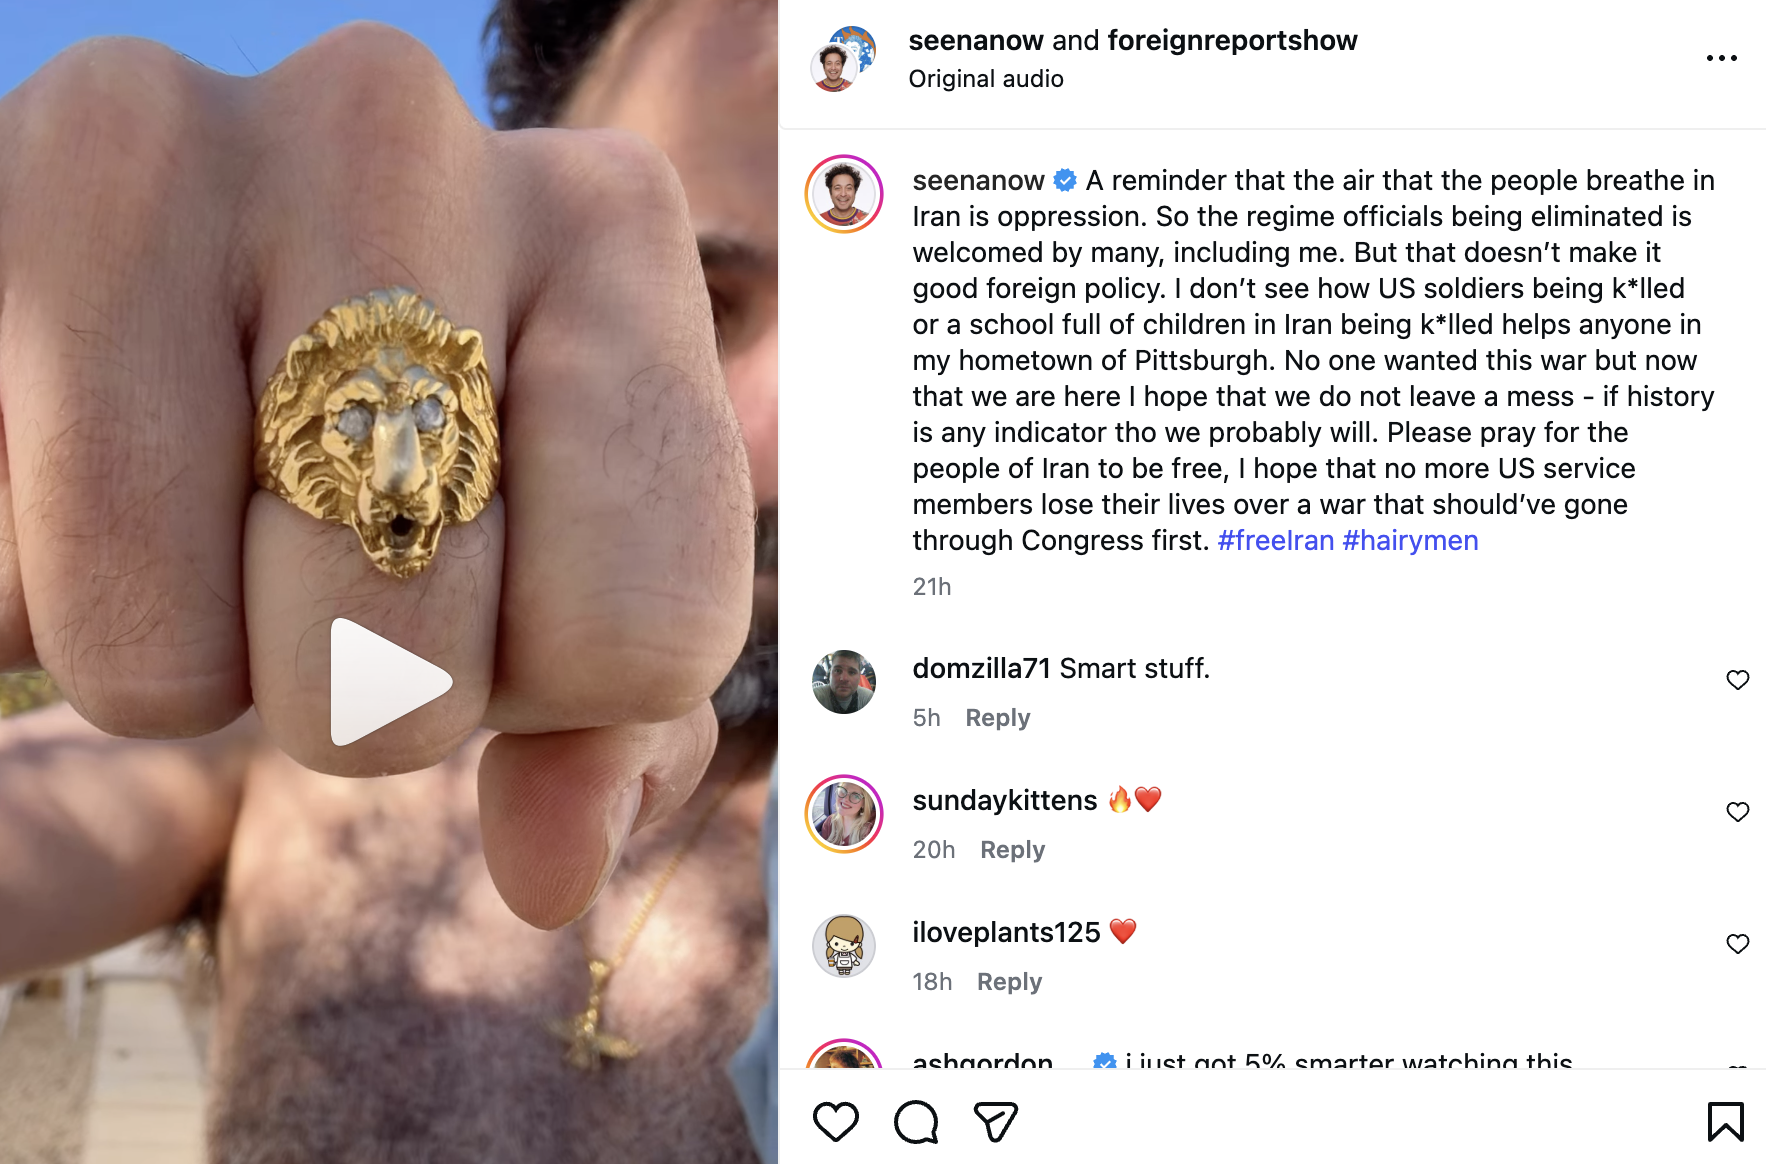Like sundaykittens' comment

(1737, 812)
